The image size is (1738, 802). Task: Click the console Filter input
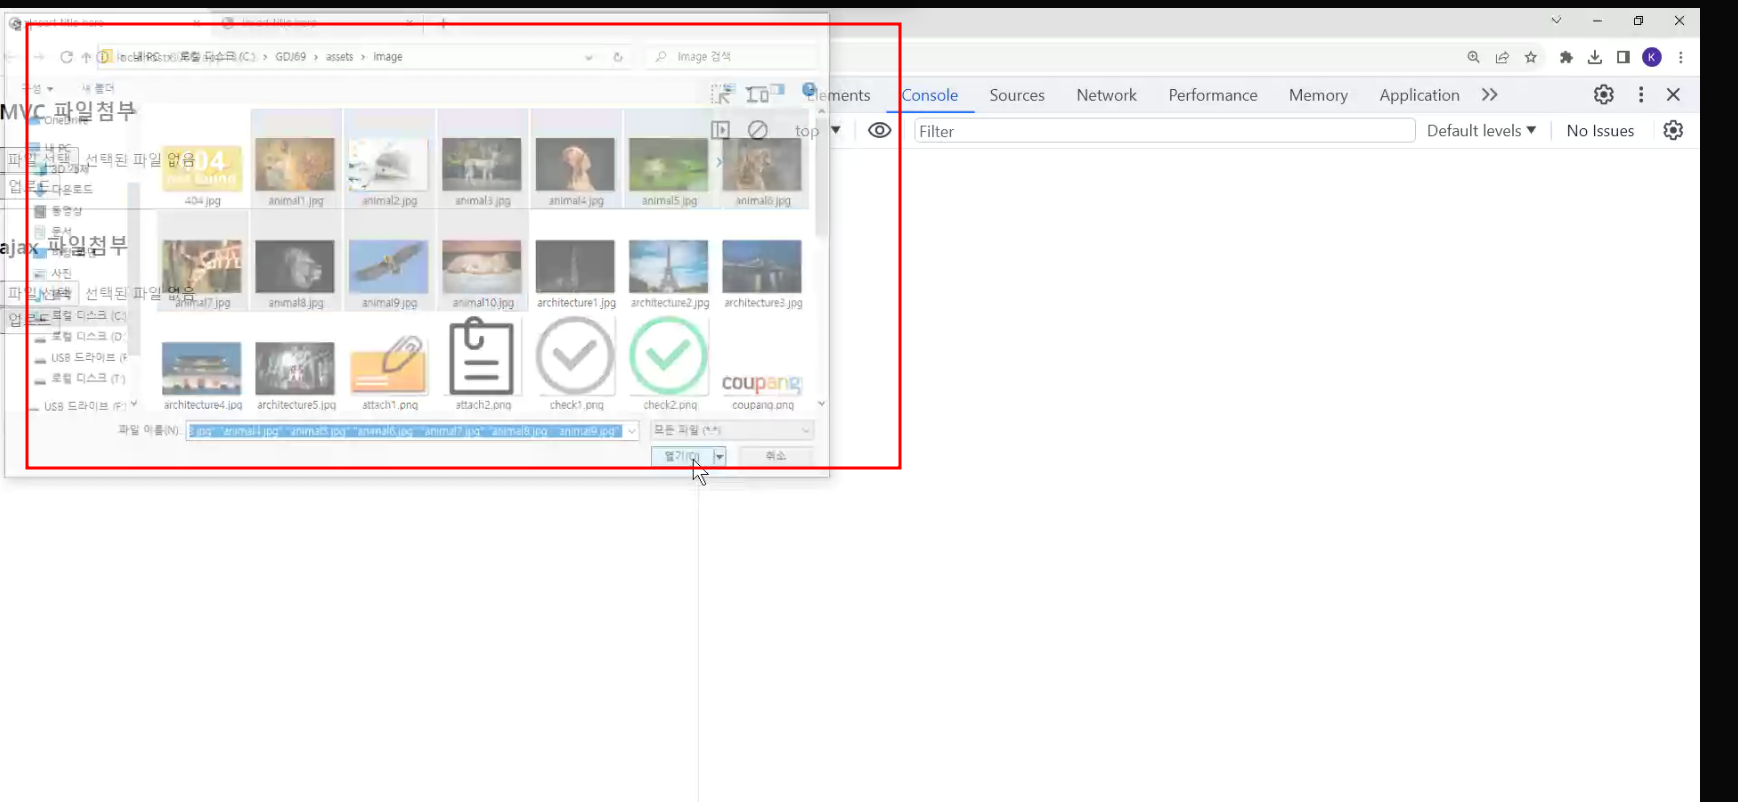click(1164, 131)
